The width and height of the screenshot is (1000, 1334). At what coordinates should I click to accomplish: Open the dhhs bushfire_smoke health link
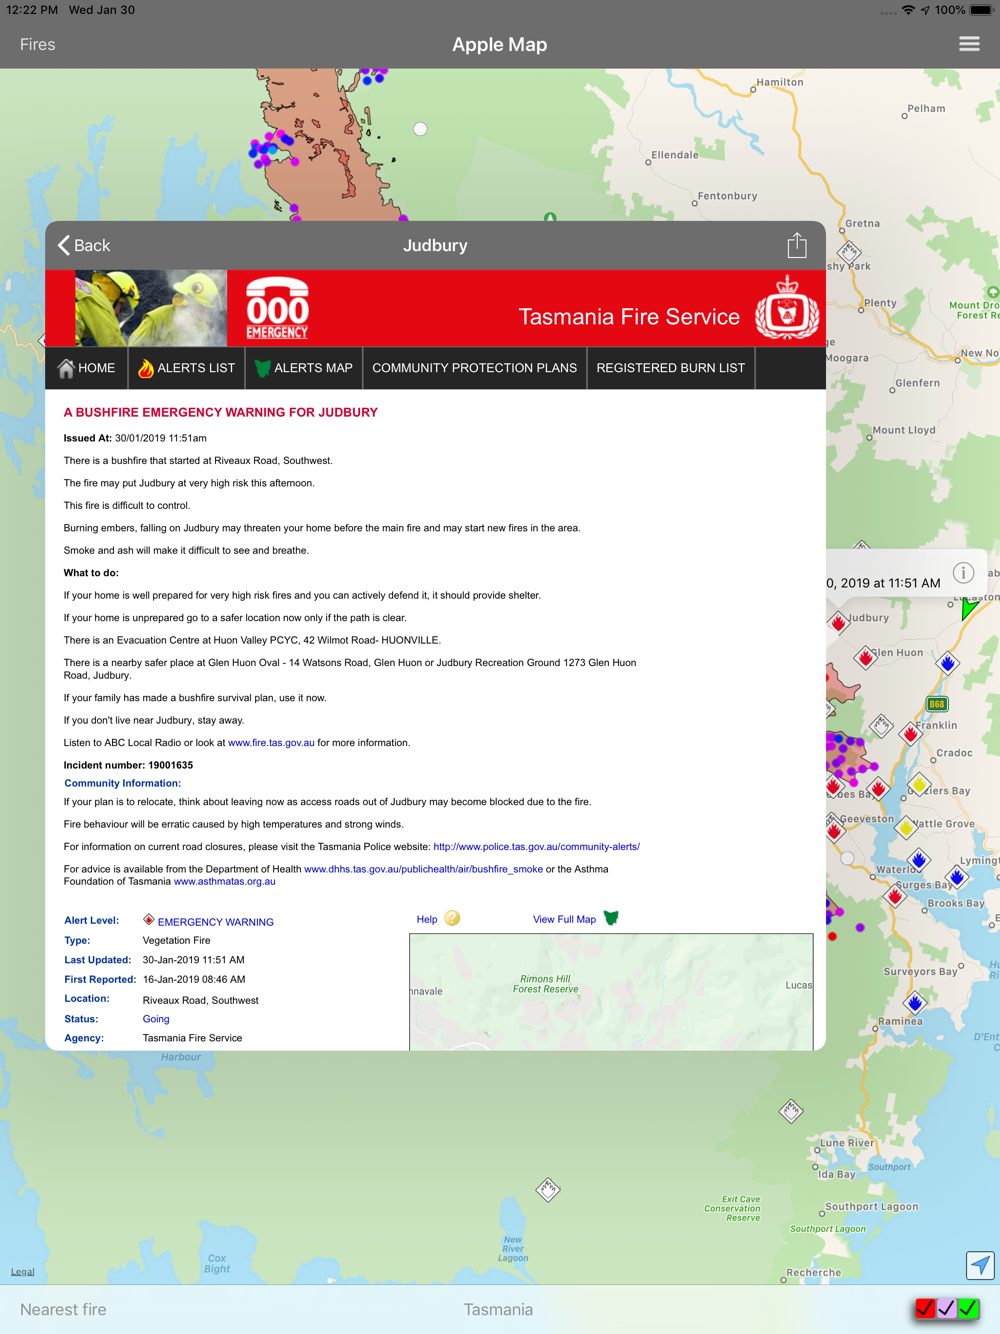423,869
